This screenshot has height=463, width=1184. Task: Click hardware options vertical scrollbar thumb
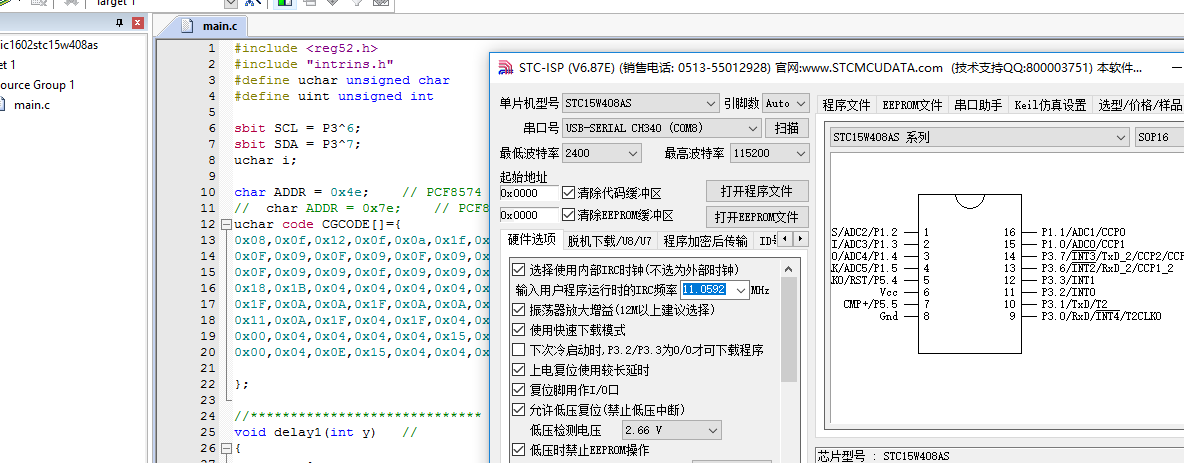point(788,330)
